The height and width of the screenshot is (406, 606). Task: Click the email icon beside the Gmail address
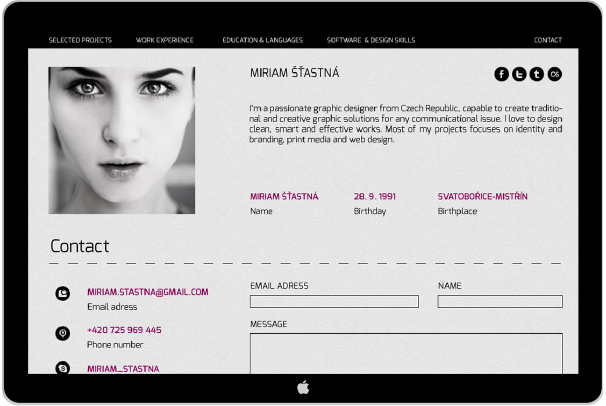(63, 293)
